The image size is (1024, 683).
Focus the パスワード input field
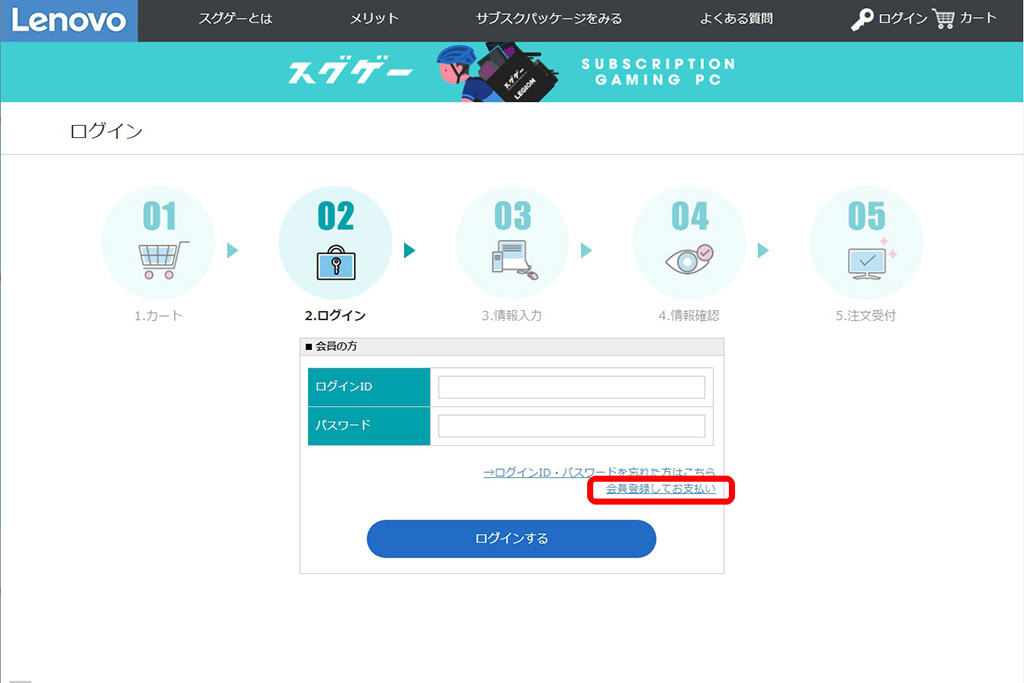[571, 426]
